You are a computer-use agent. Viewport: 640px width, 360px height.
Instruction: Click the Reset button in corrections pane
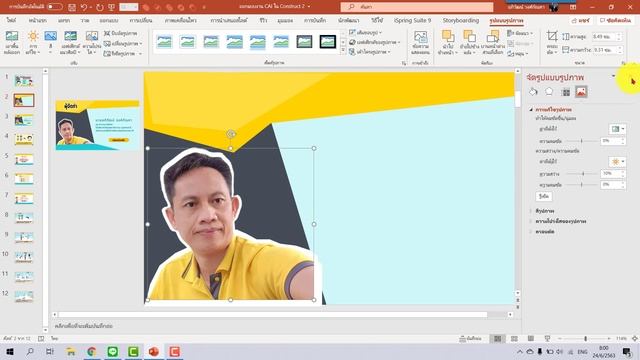544,196
